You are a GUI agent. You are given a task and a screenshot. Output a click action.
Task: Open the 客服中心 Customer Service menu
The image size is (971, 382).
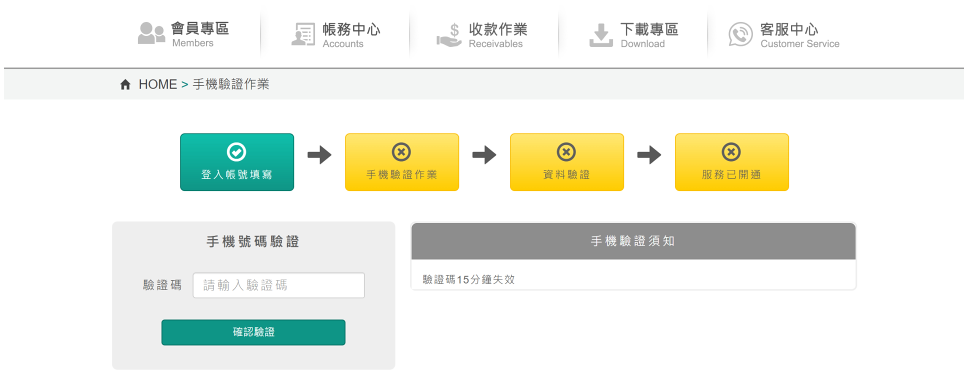coord(784,35)
